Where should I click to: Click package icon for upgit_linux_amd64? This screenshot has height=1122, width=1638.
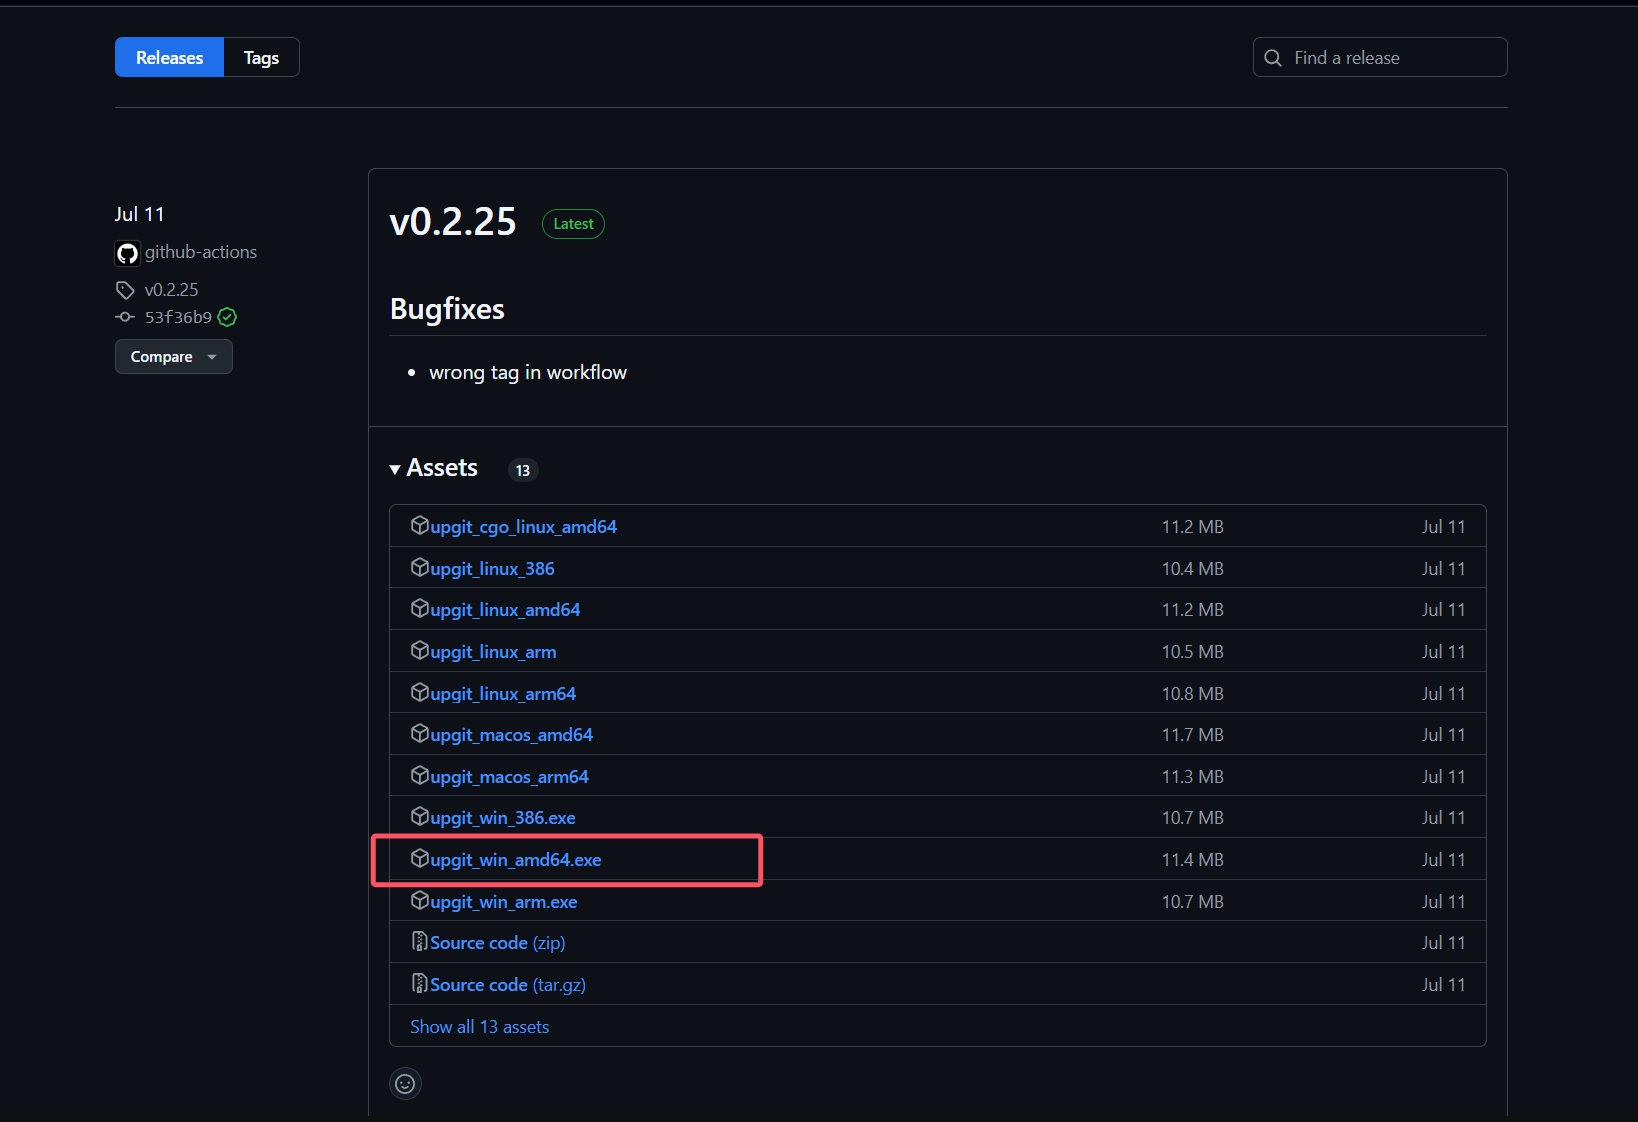(420, 608)
